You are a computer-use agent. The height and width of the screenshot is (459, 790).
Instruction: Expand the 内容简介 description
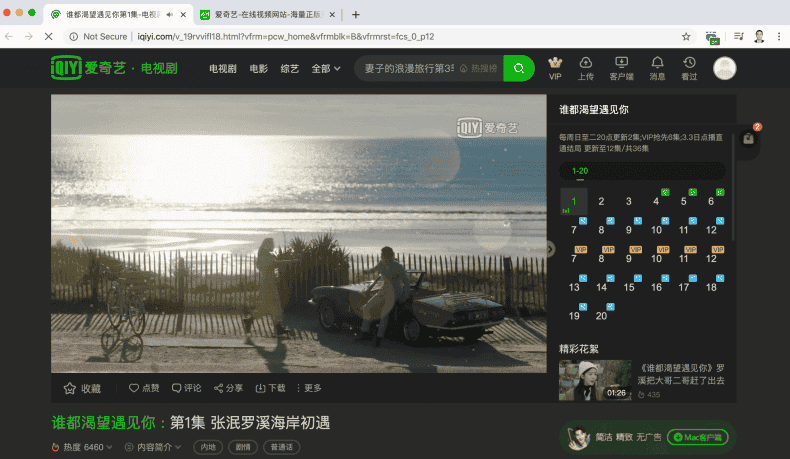(x=153, y=447)
